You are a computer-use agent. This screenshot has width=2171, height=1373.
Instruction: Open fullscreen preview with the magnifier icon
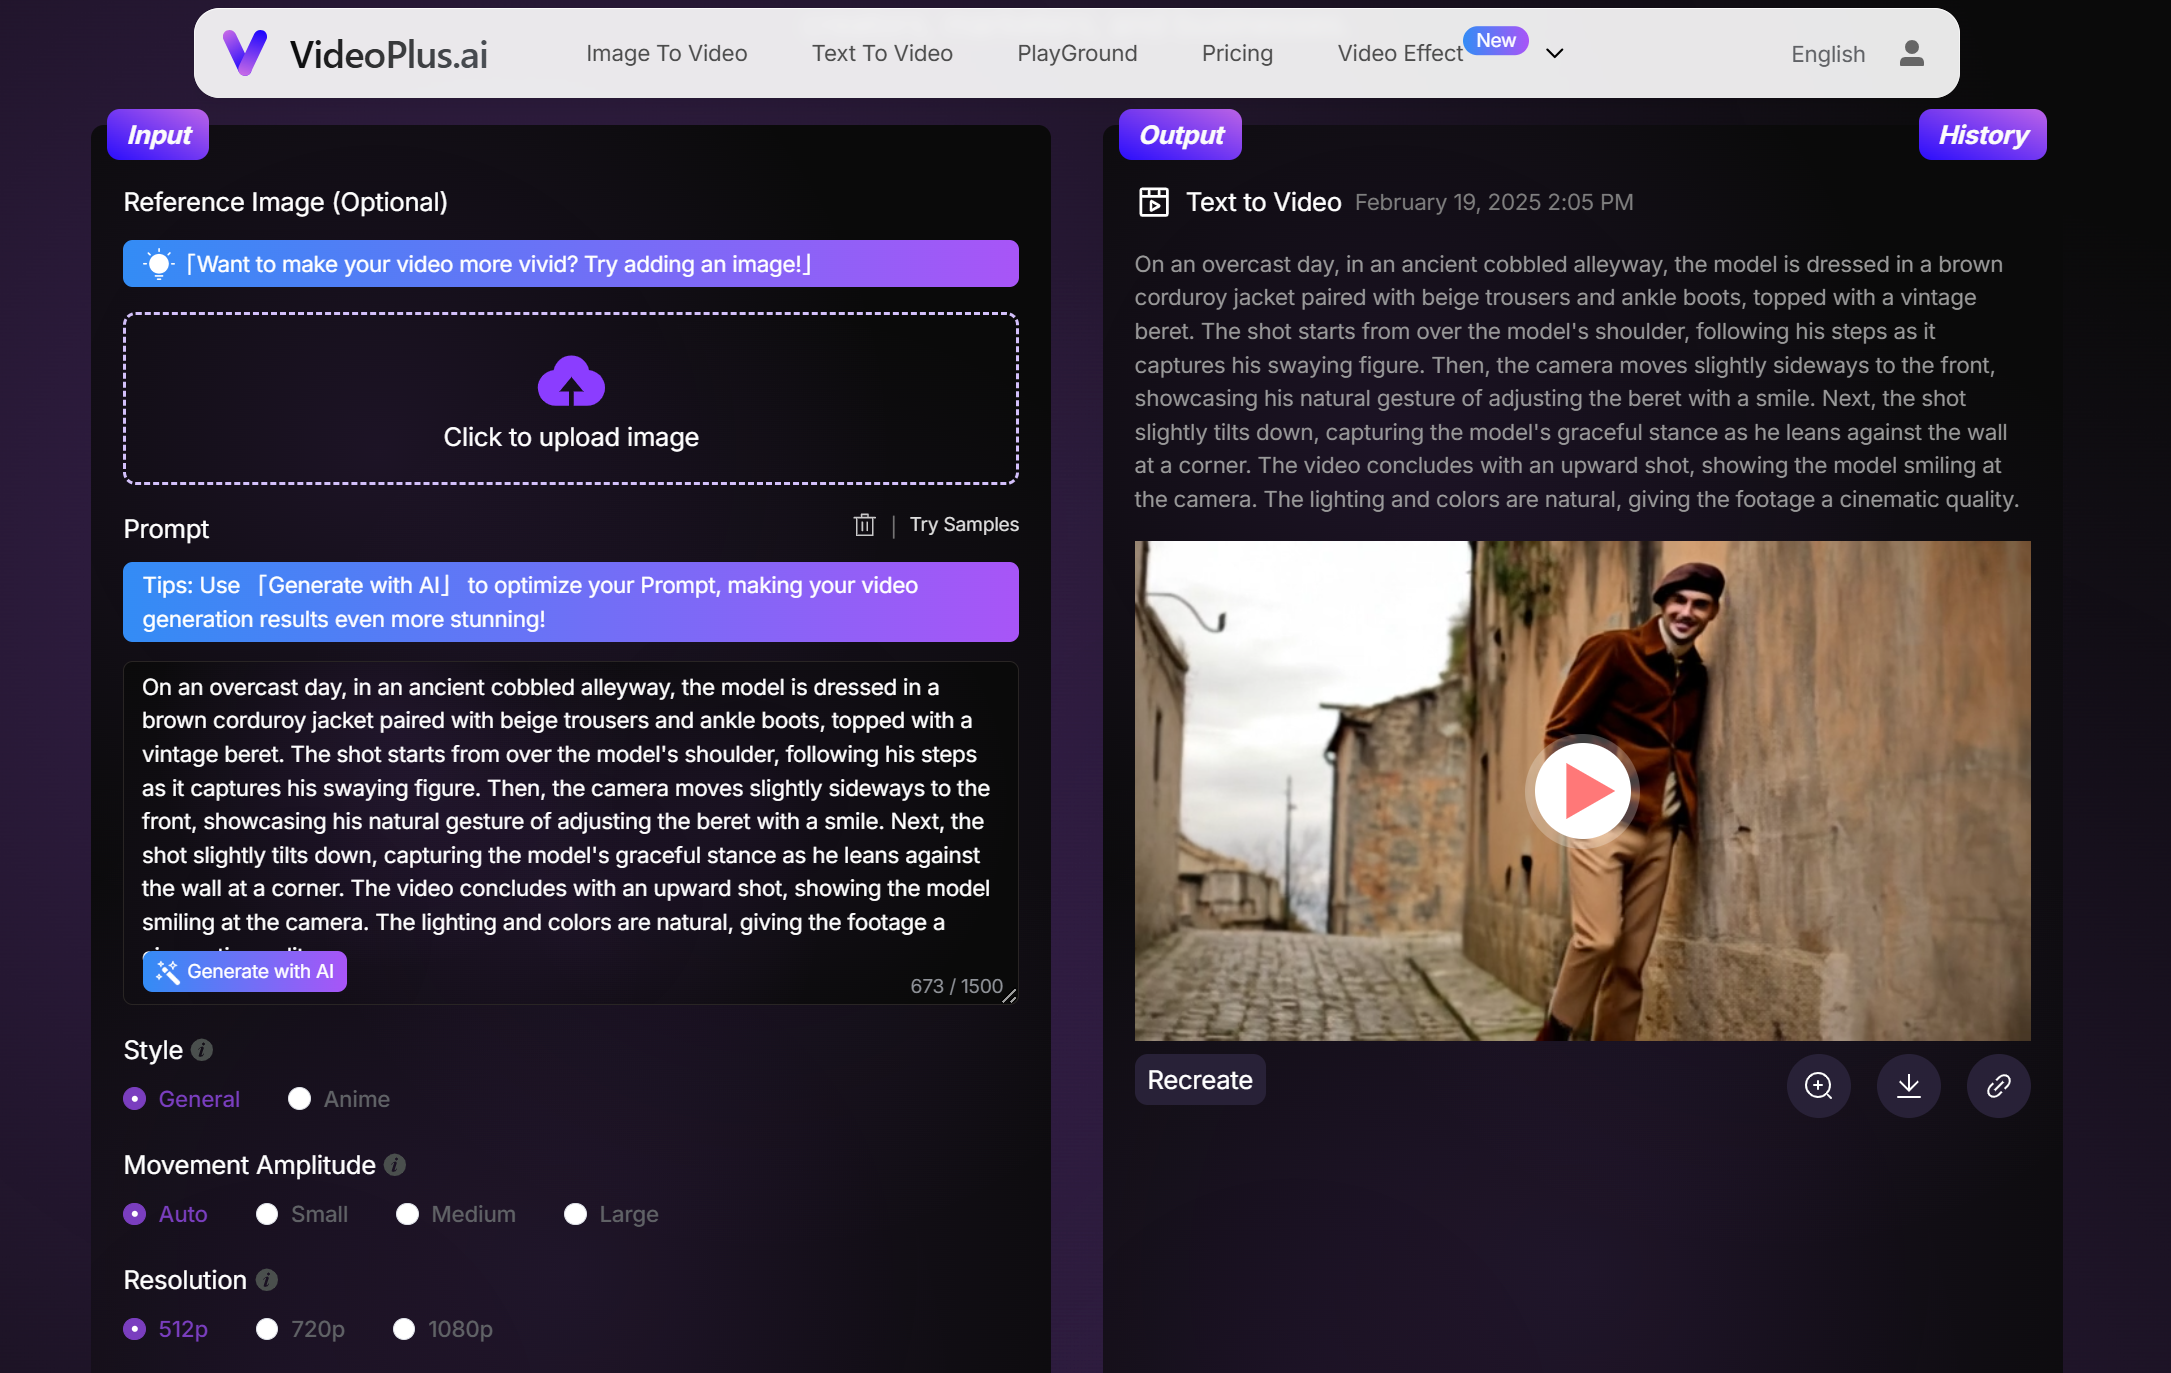(1818, 1086)
